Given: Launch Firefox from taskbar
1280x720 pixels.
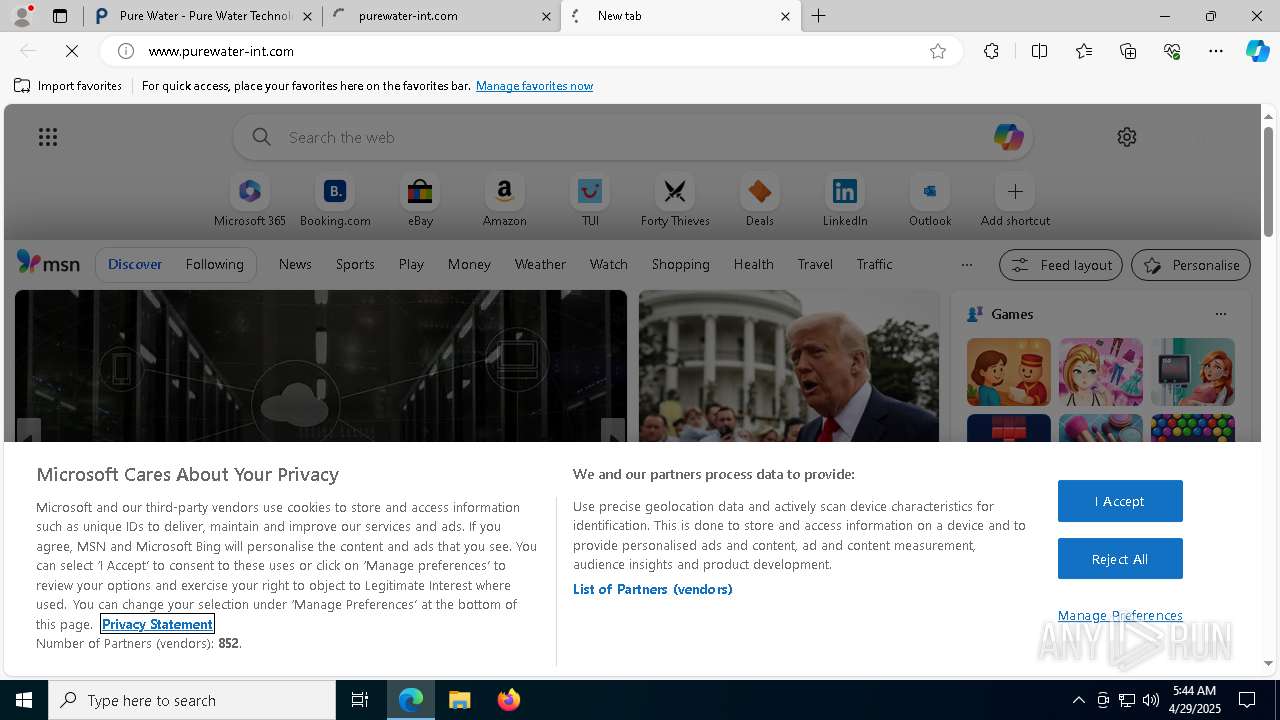Looking at the screenshot, I should (x=508, y=700).
